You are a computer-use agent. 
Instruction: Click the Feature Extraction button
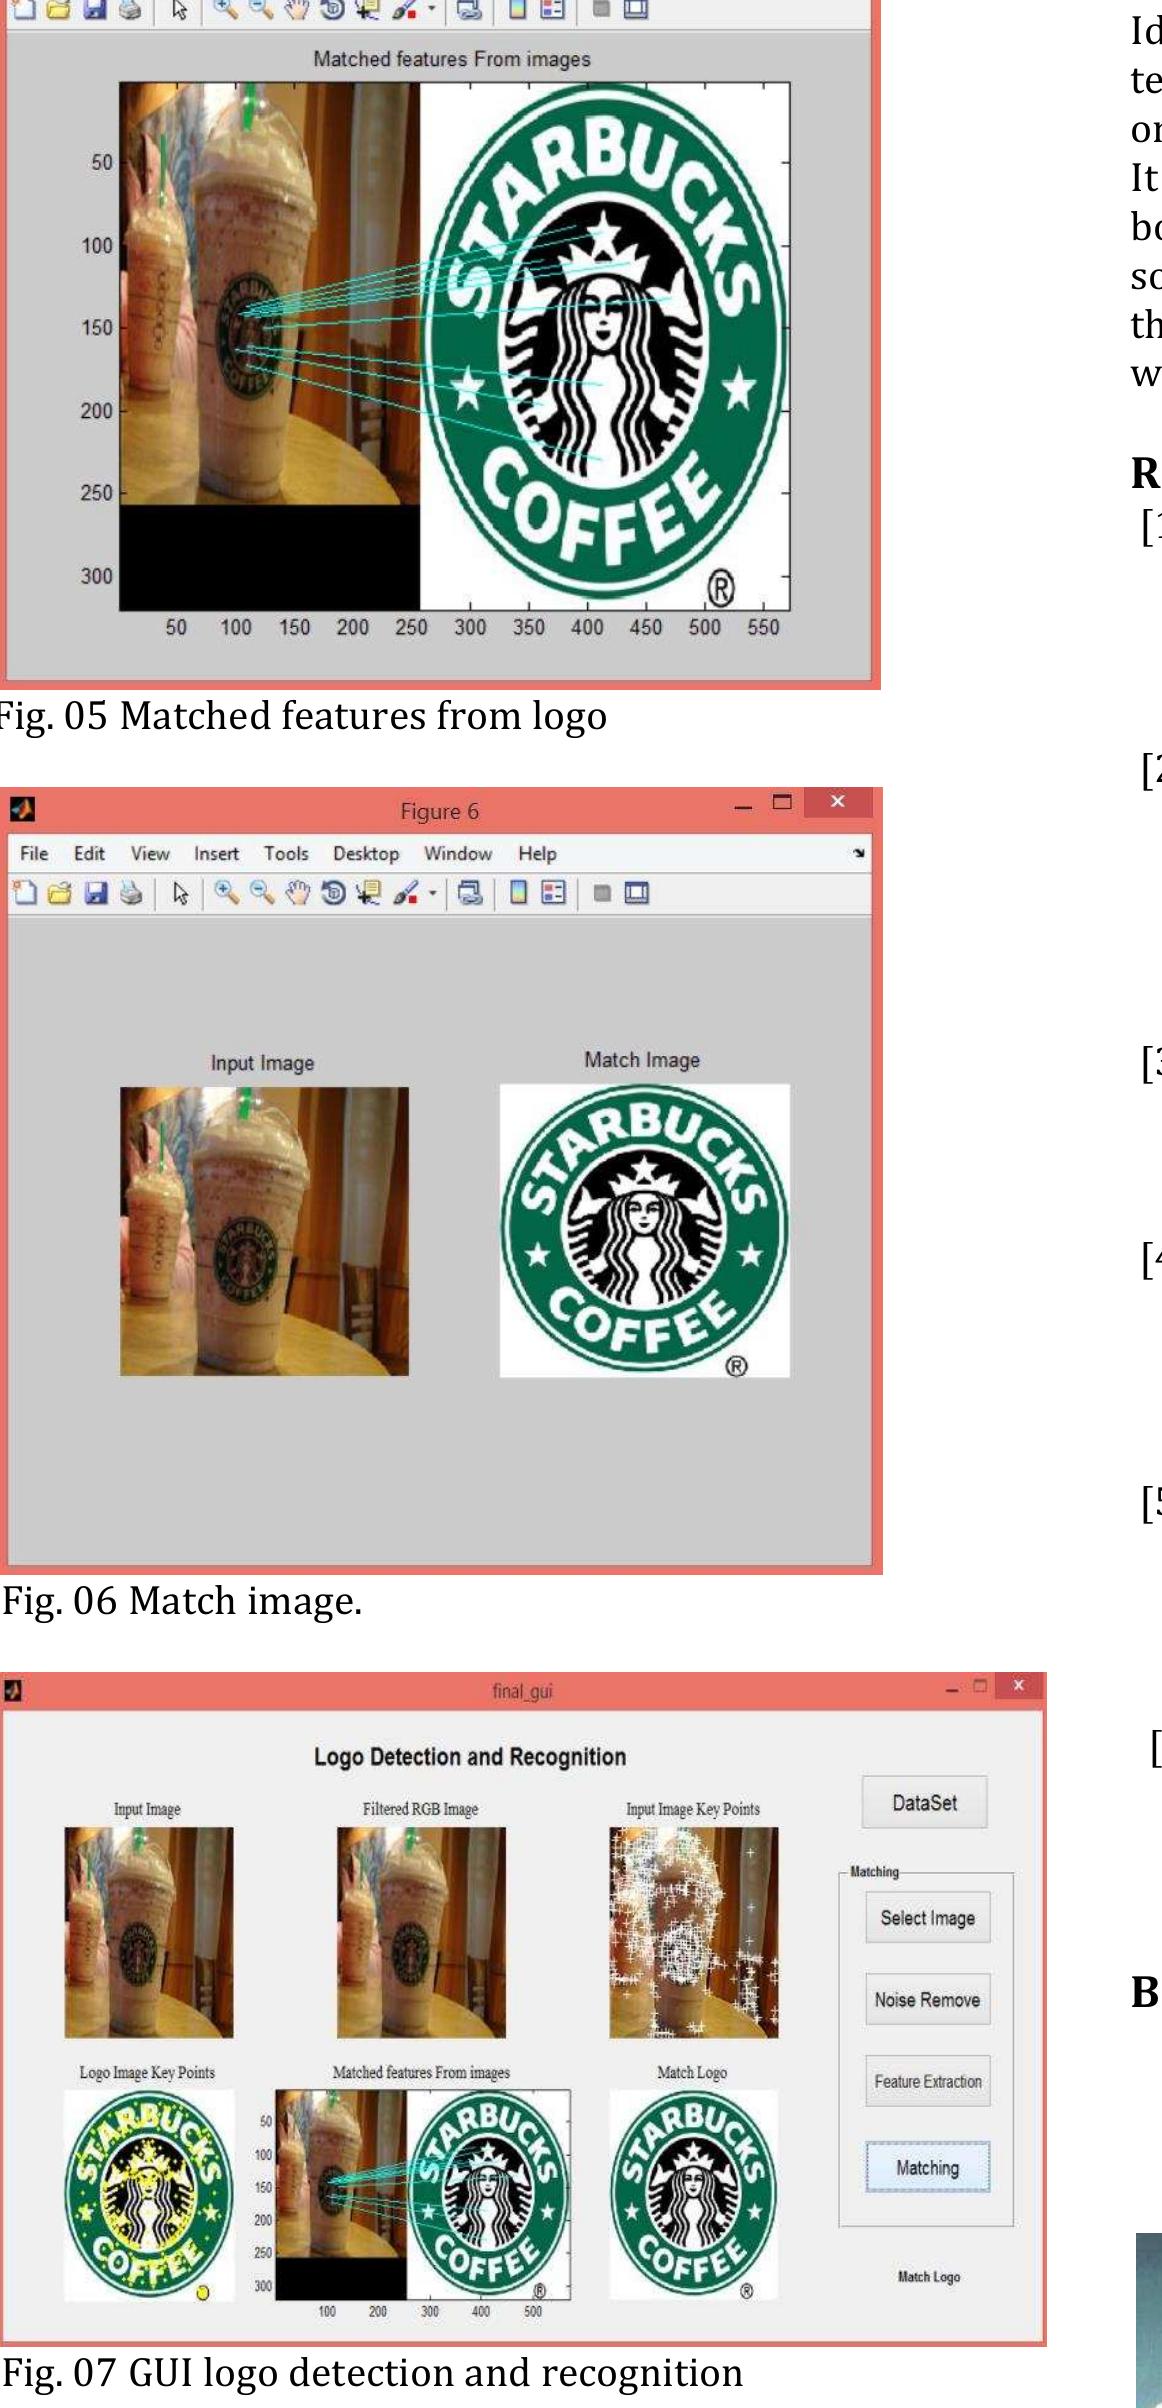tap(928, 2081)
